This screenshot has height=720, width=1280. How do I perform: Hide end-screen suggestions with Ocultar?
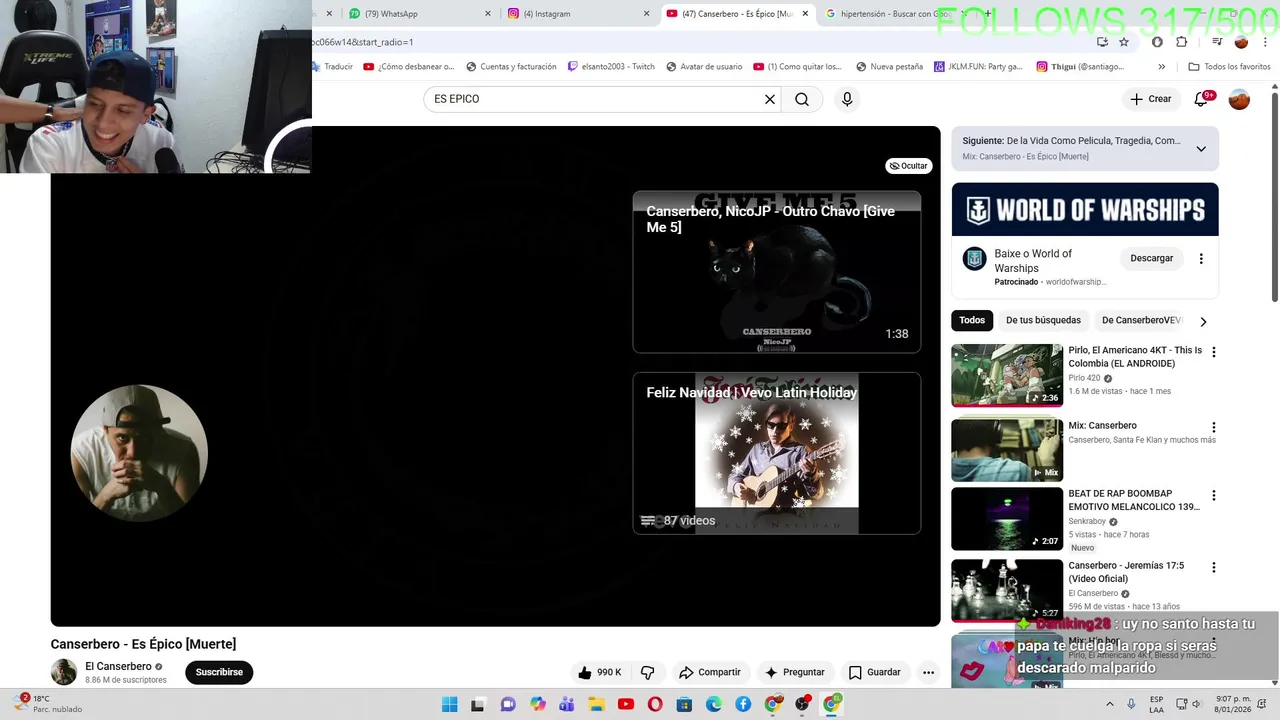[908, 166]
